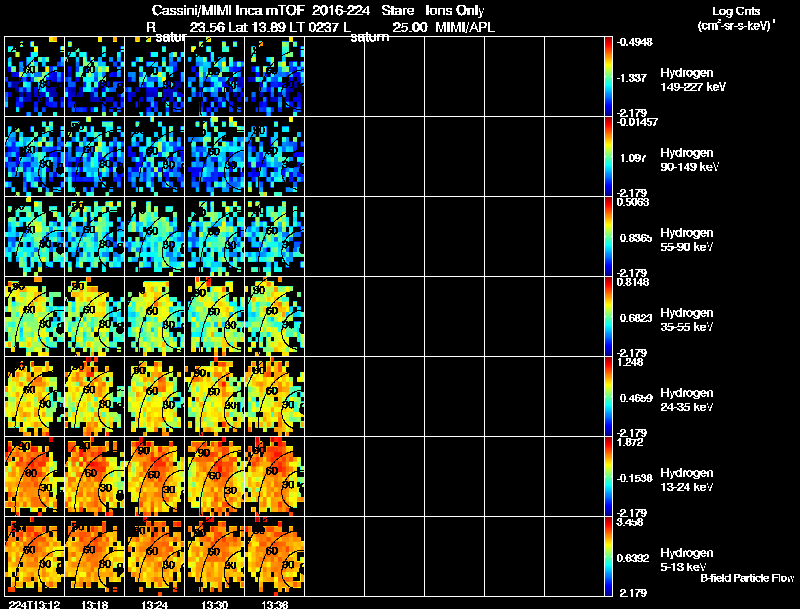Pick the 55-90 keV image at 13:36
This screenshot has height=609, width=800.
point(275,237)
